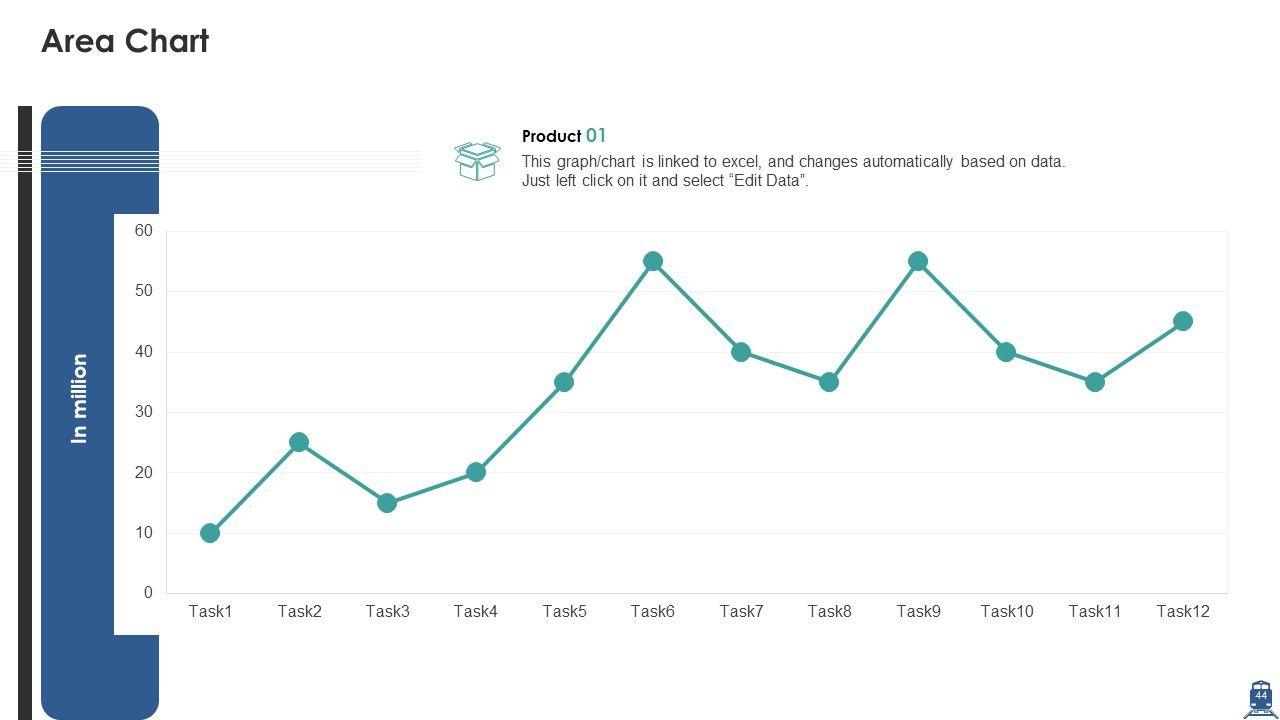Screen dimensions: 1280x720
Task: Click the "Area Chart" slide title
Action: [125, 41]
